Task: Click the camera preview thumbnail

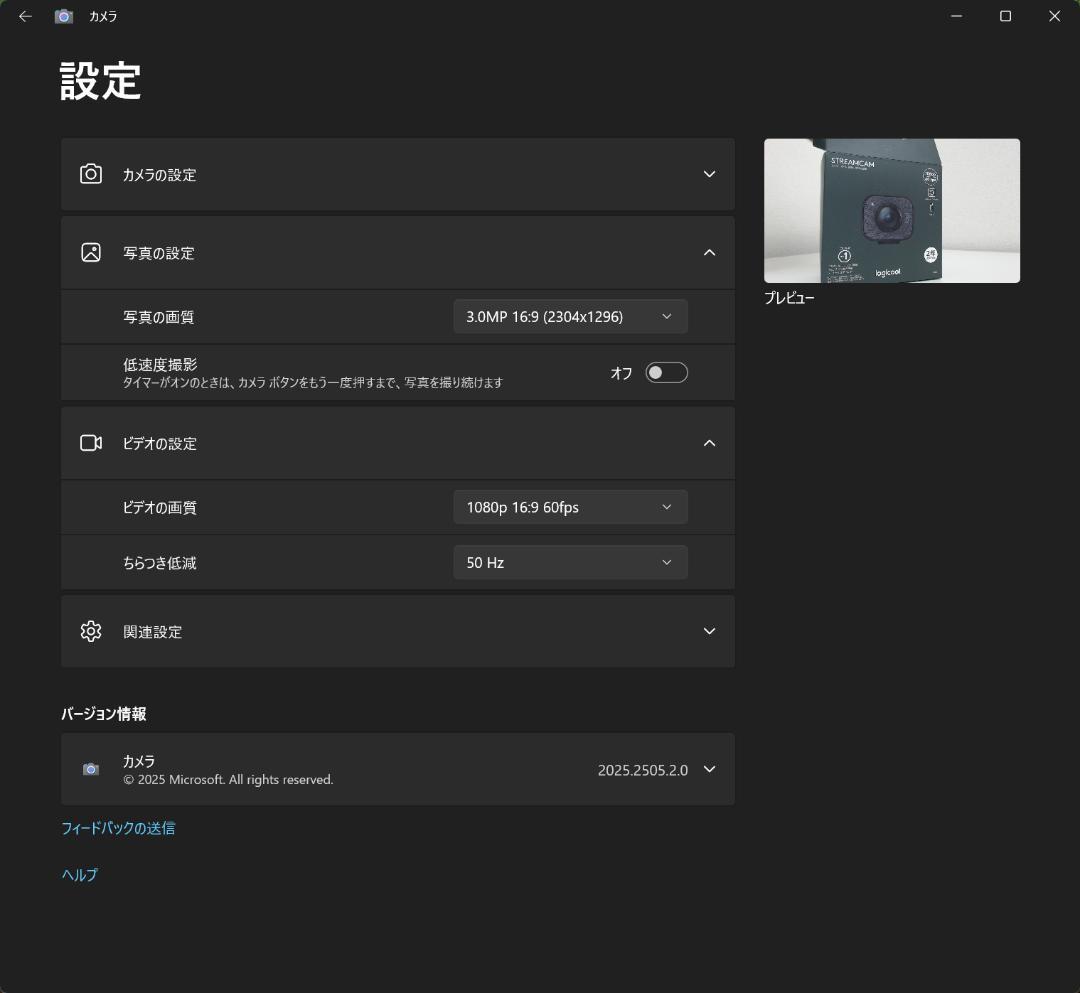Action: click(x=891, y=211)
